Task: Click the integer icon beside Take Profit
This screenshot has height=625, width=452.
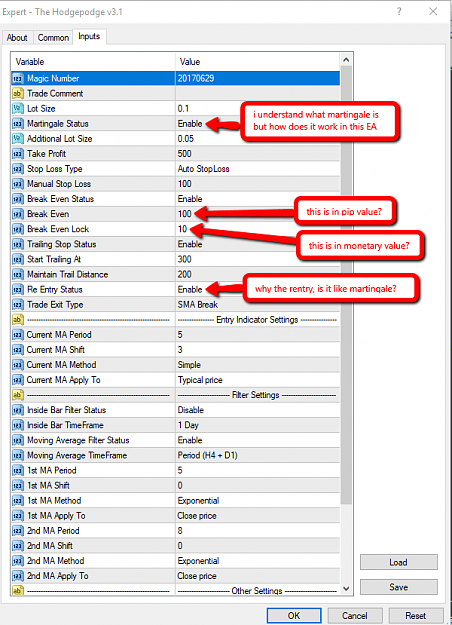Action: tap(18, 154)
